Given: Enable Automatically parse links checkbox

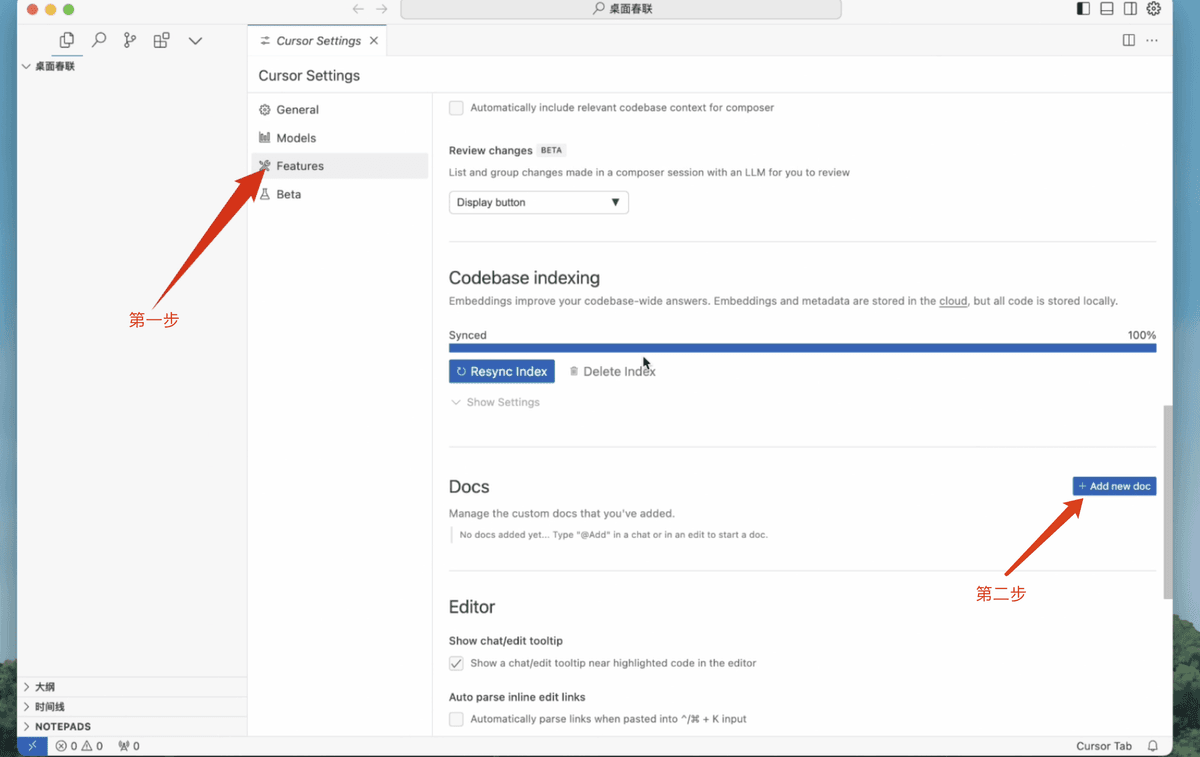Looking at the screenshot, I should [456, 719].
